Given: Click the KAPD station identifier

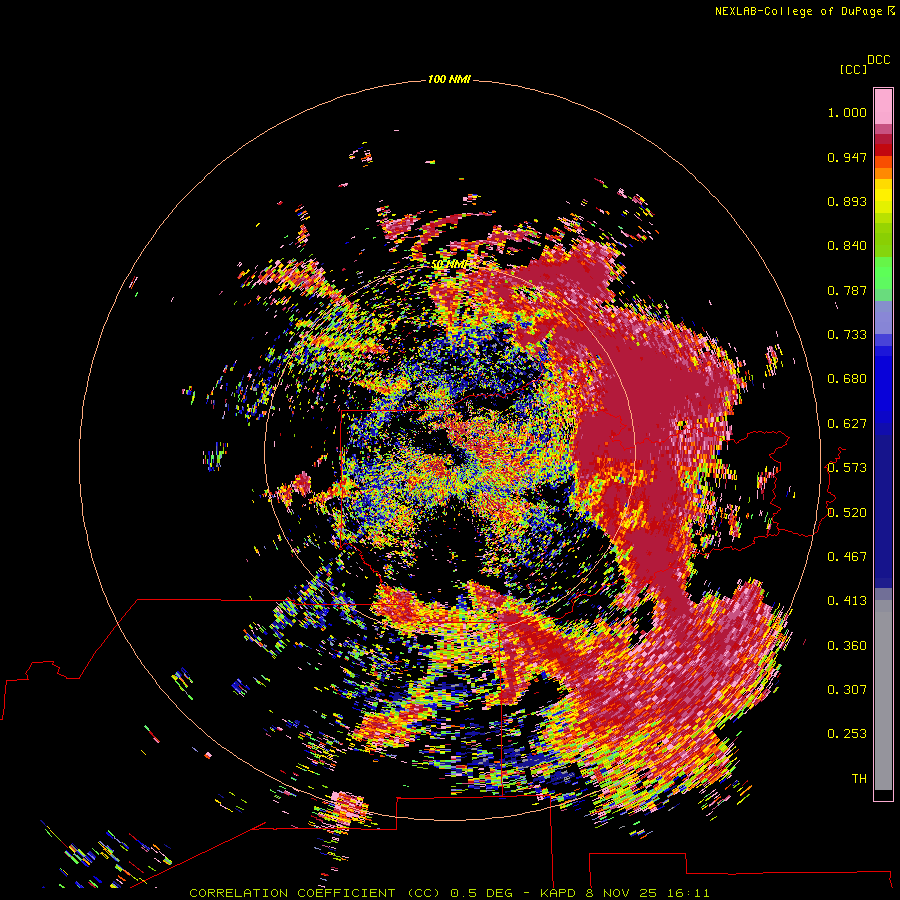Looking at the screenshot, I should click(558, 893).
